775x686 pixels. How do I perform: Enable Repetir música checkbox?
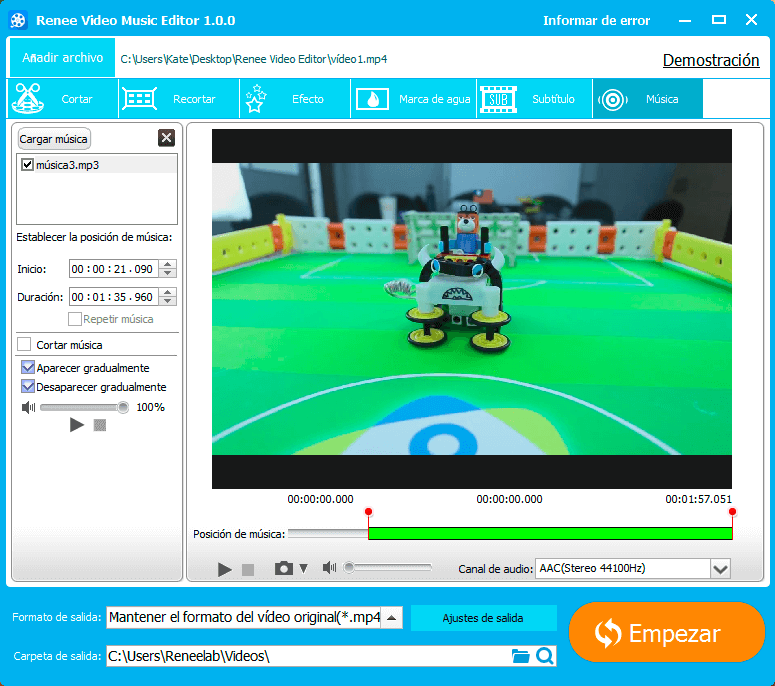(75, 319)
